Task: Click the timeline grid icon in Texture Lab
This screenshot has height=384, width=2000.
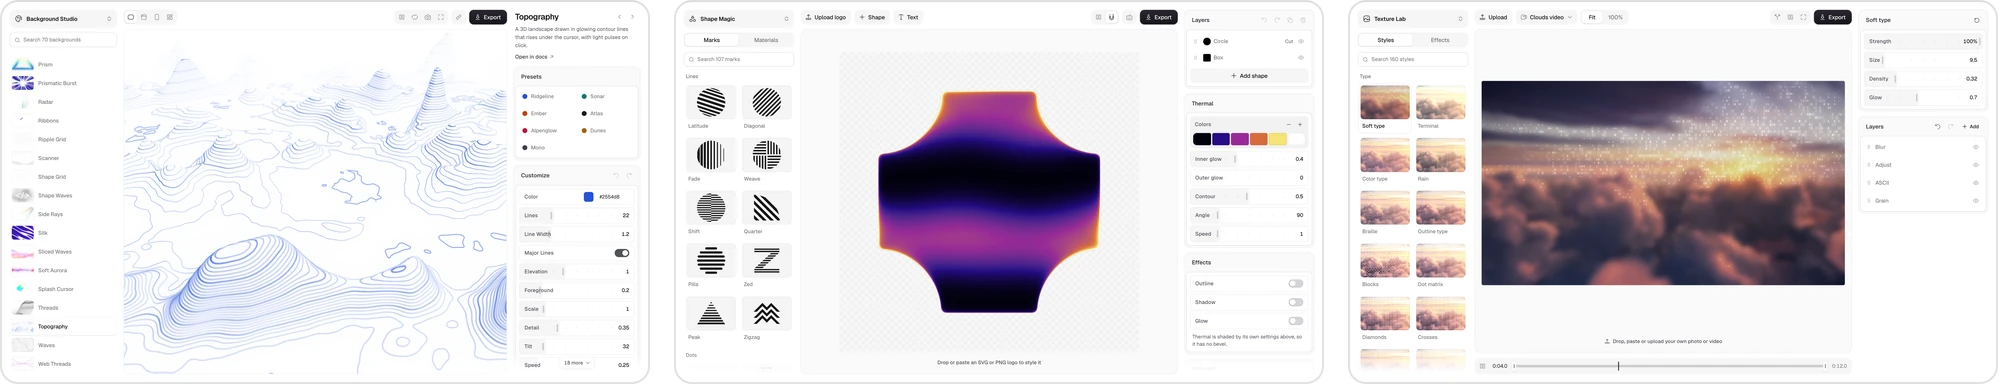Action: pos(1482,366)
